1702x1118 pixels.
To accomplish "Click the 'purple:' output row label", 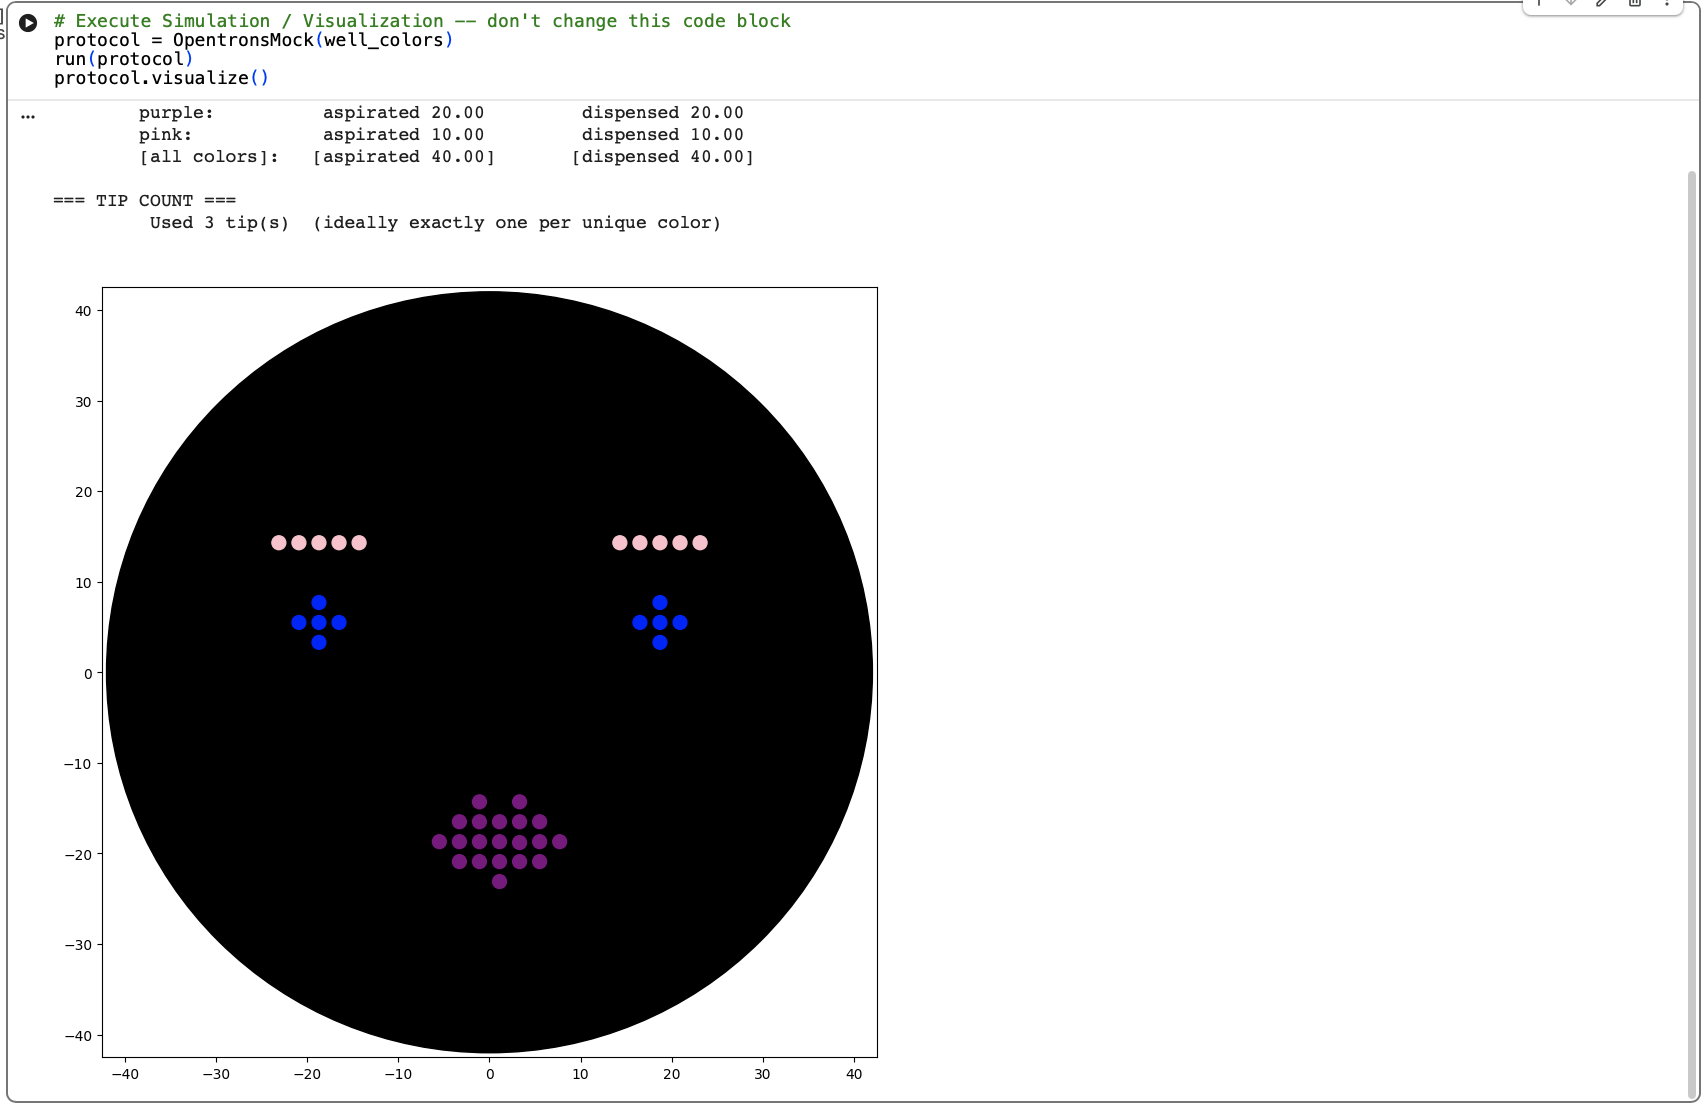I will (176, 113).
